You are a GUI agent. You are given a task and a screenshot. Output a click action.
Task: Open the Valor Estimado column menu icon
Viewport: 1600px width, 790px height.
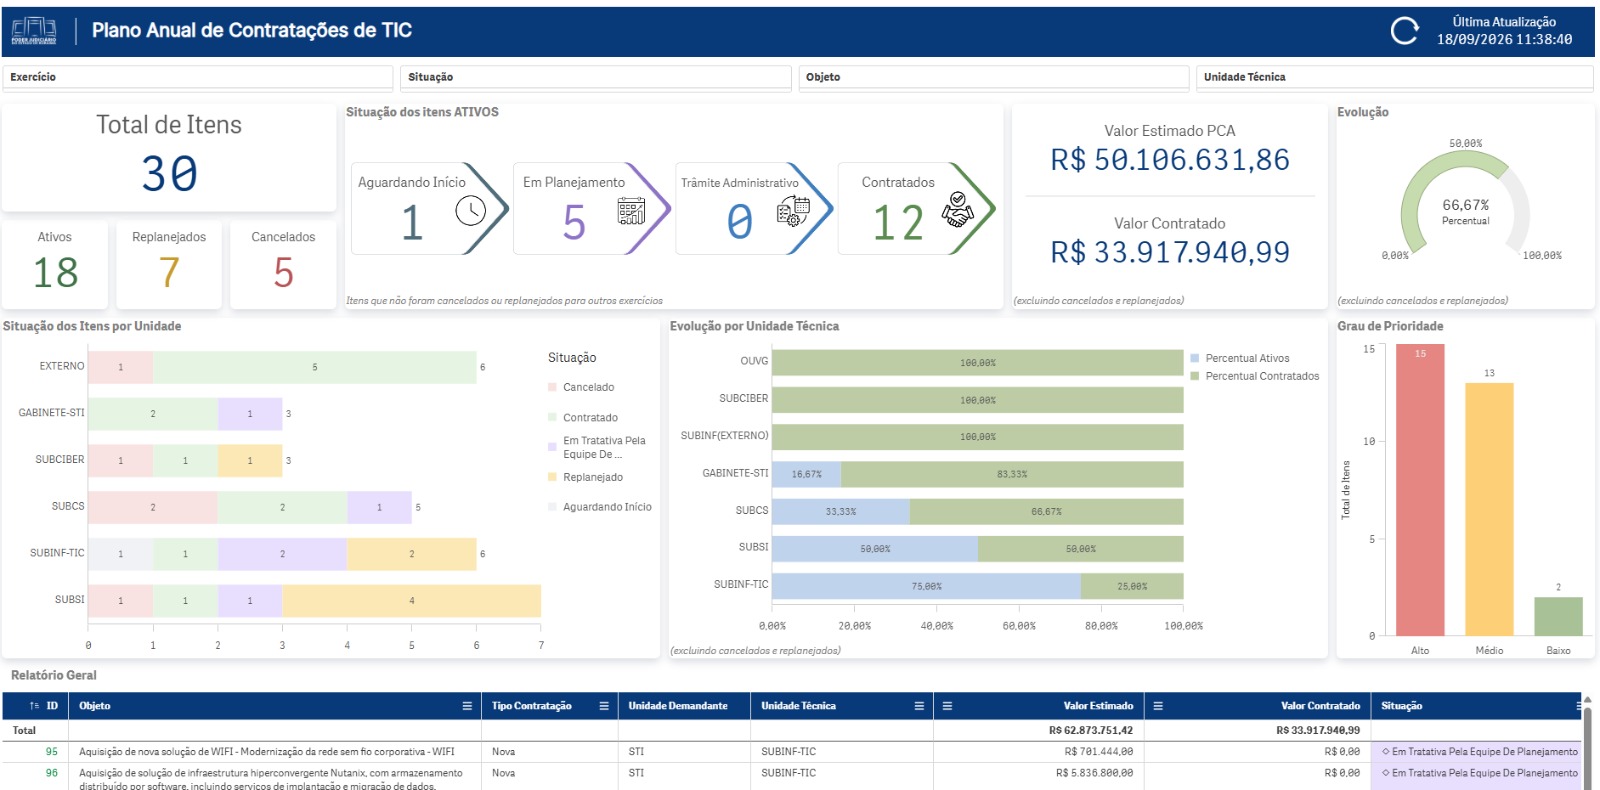[947, 706]
